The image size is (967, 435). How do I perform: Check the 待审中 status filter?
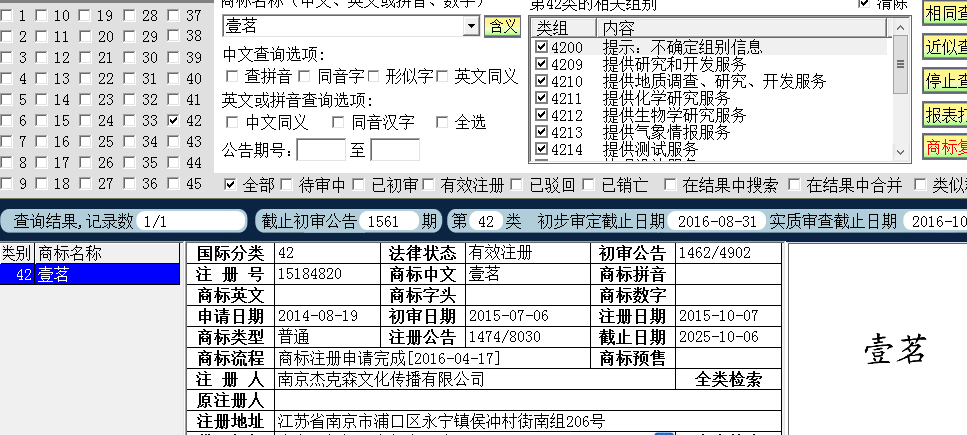point(286,184)
